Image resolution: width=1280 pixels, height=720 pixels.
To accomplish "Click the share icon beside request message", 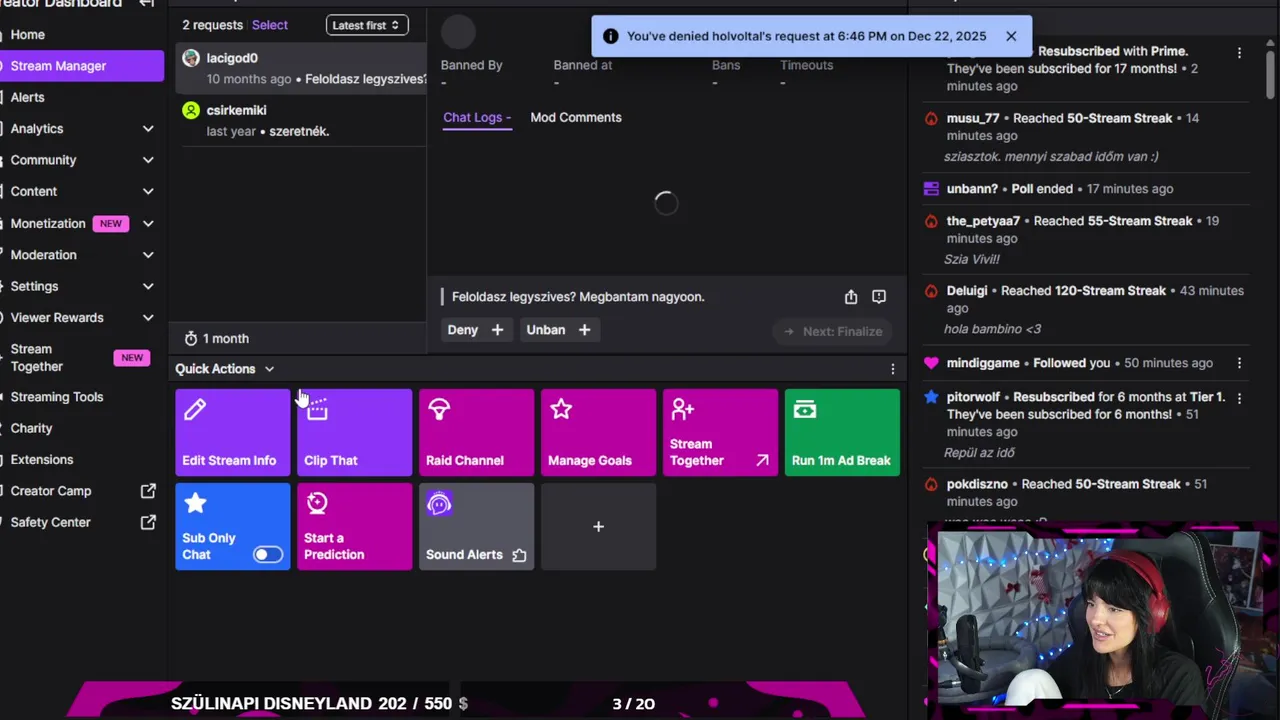I will (x=851, y=297).
